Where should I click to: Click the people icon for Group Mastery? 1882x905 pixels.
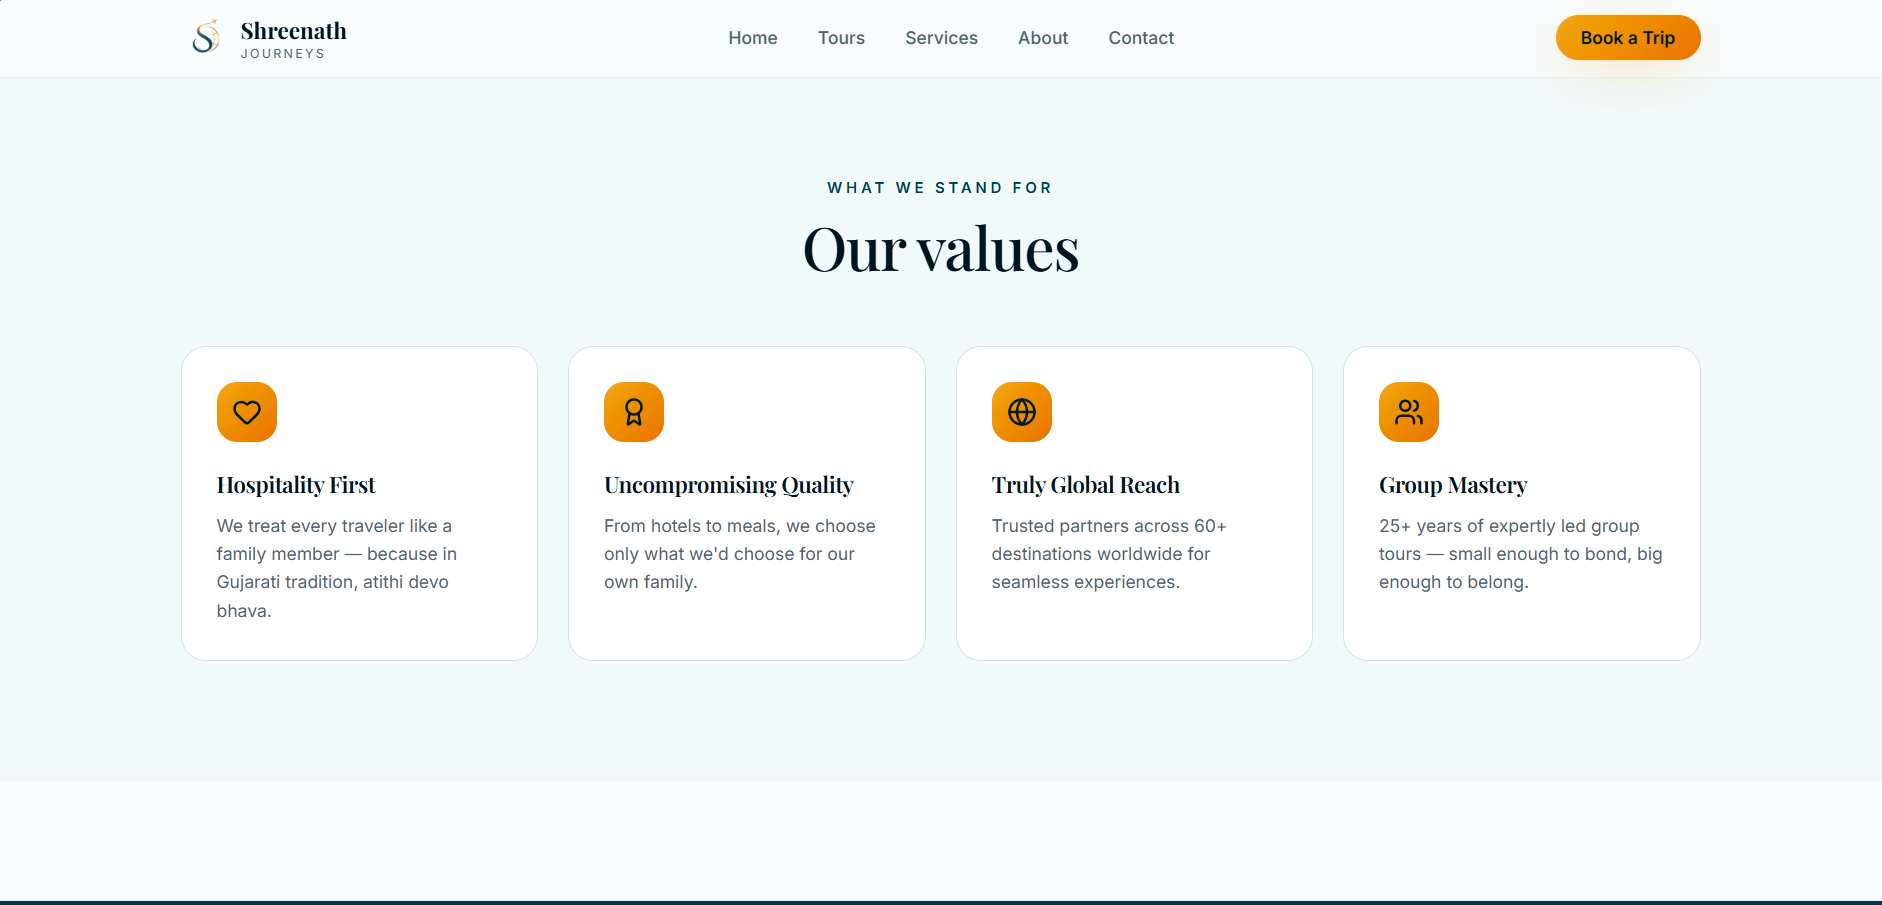click(1409, 412)
